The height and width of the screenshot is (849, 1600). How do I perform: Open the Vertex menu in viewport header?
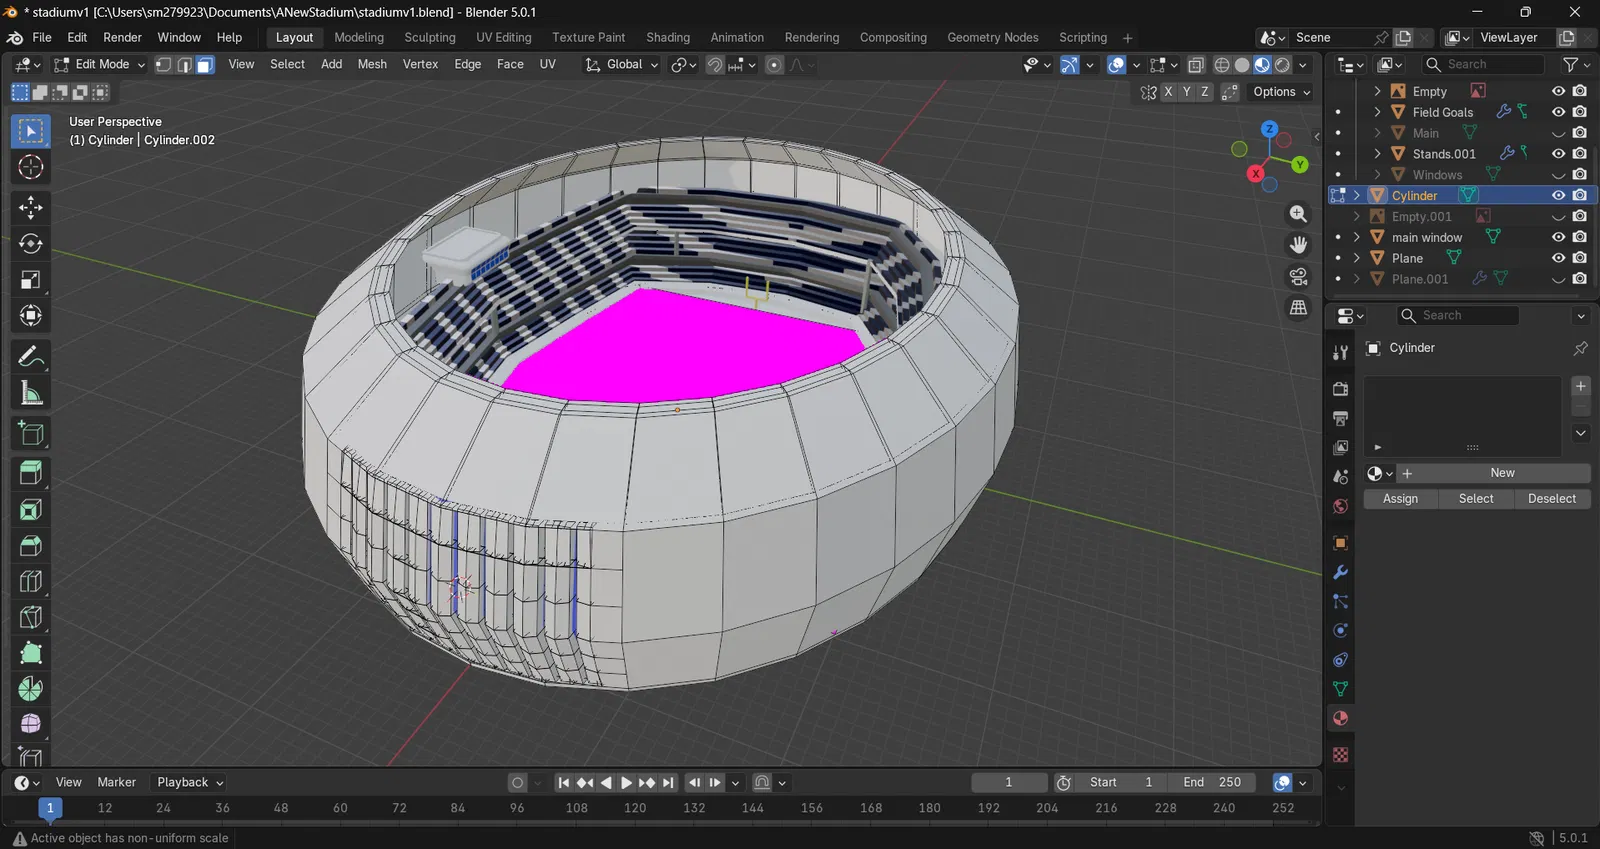(420, 65)
